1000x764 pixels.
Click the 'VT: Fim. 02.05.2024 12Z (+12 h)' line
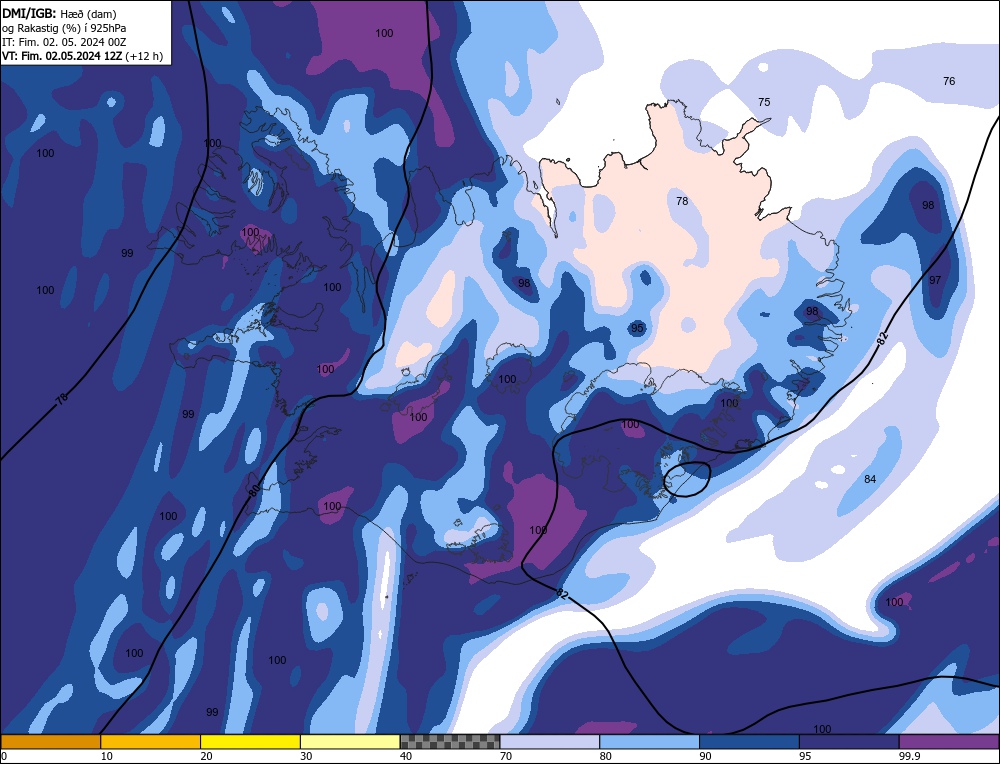pyautogui.click(x=82, y=56)
